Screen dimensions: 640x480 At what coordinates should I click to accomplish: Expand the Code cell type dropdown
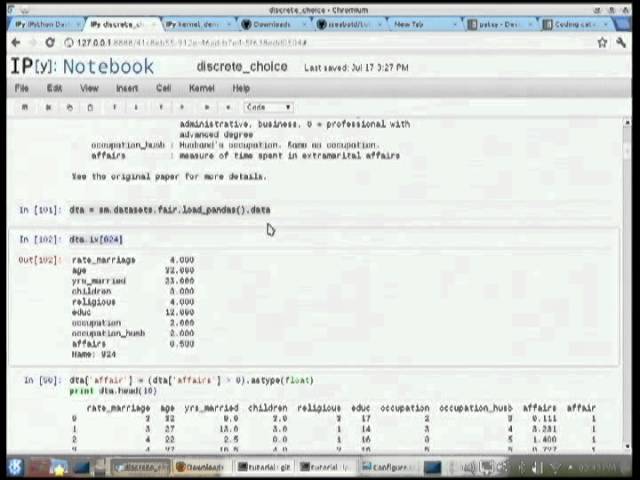tap(269, 107)
